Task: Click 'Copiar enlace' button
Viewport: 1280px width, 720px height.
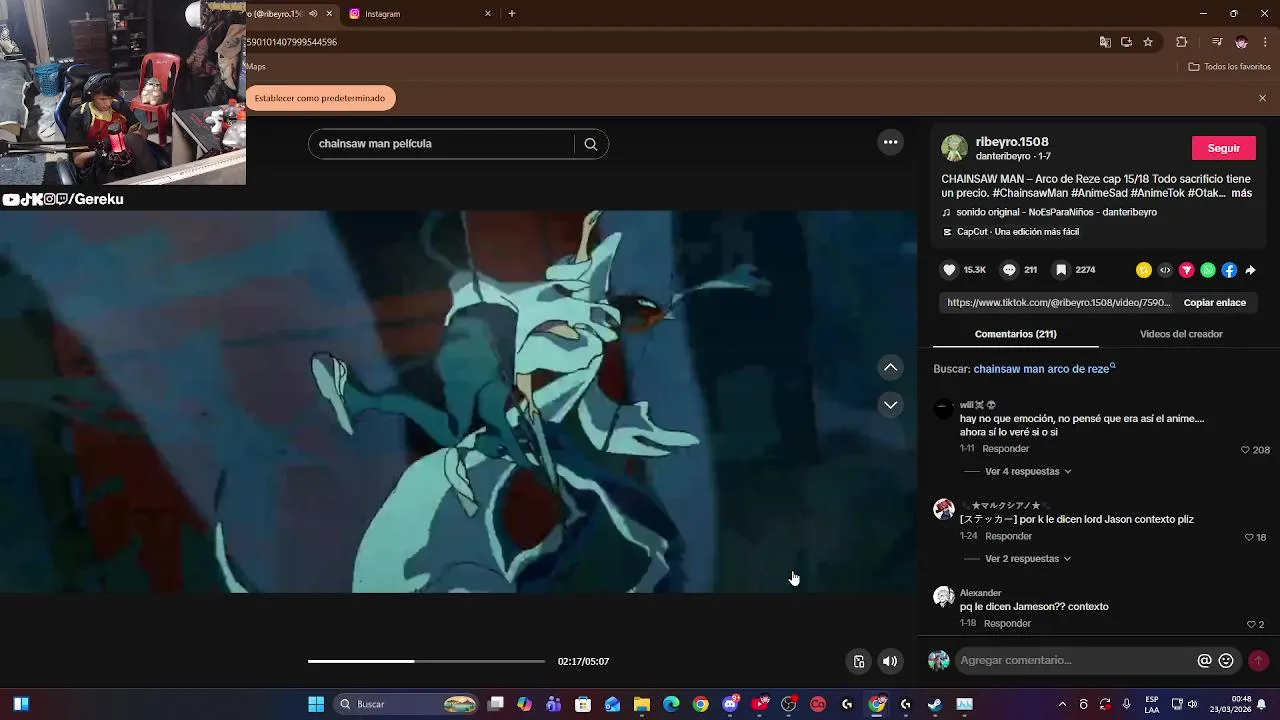Action: coord(1214,302)
